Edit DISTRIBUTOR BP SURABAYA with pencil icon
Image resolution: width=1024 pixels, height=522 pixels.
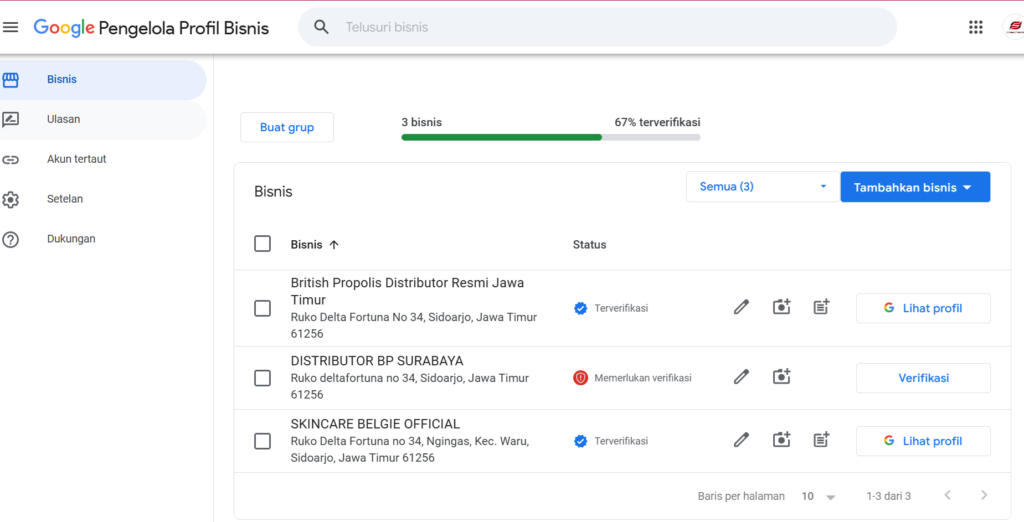[741, 377]
